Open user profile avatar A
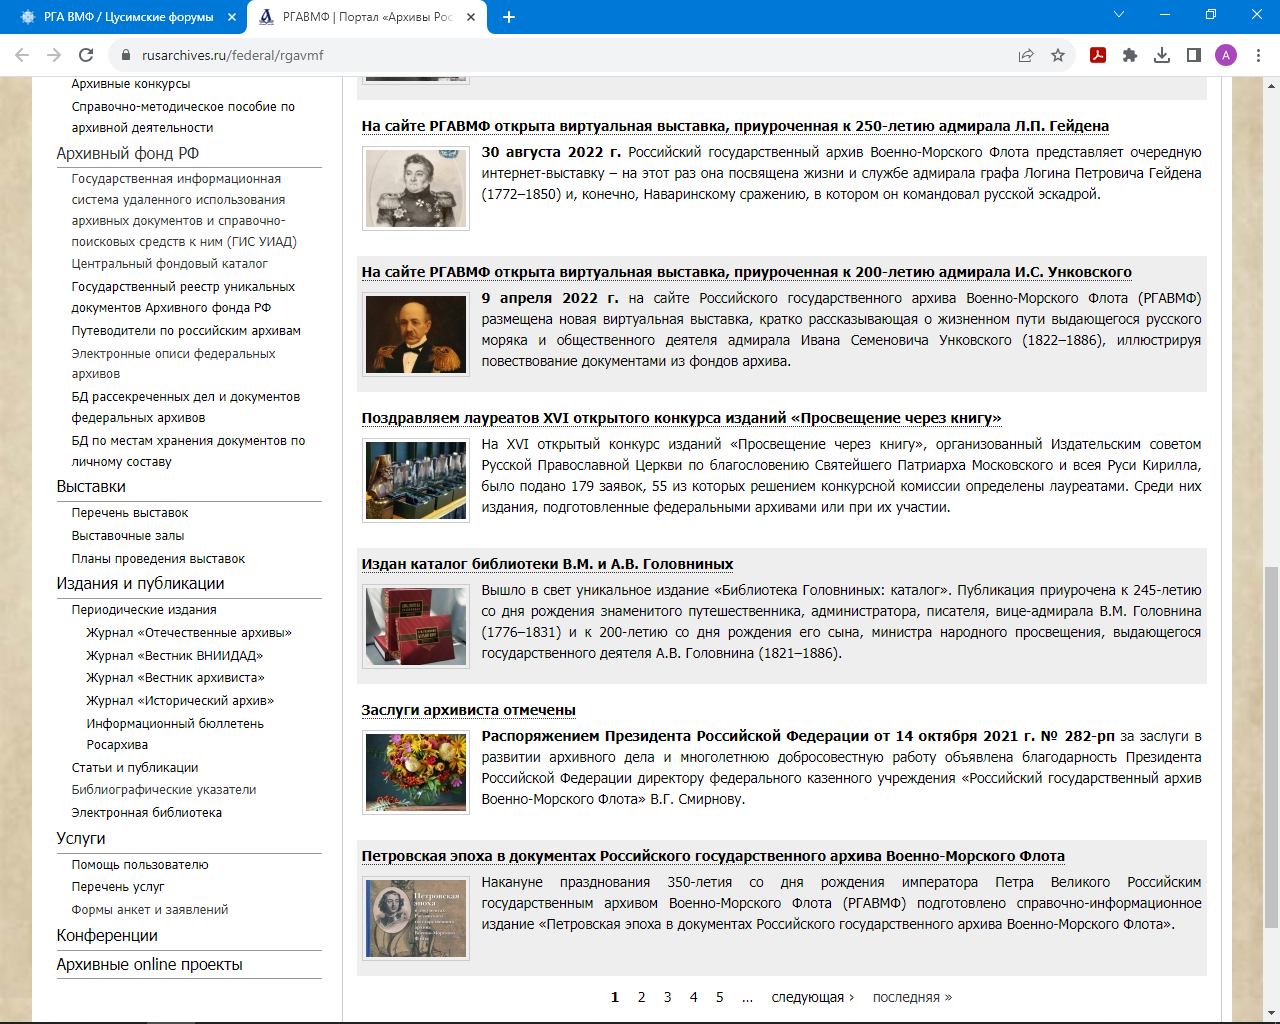Screen dimensions: 1280x1024 click(1226, 55)
